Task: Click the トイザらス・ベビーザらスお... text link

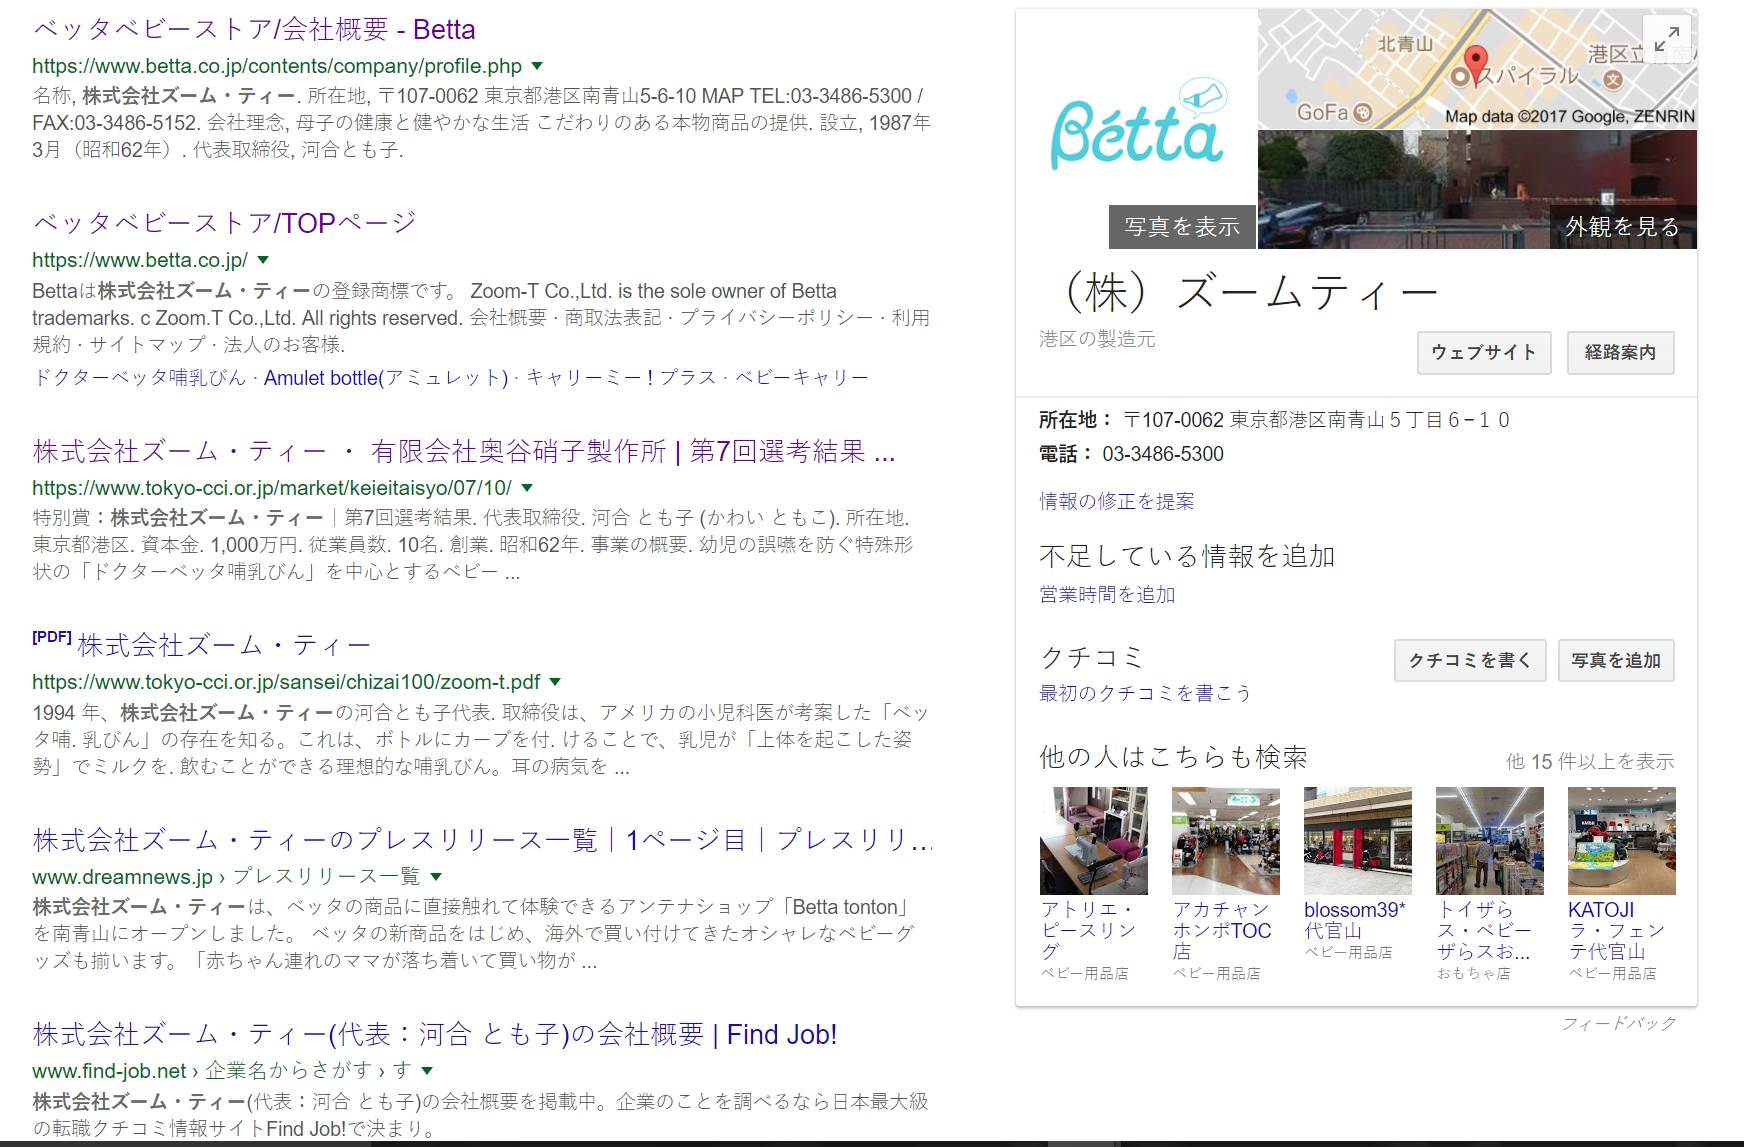Action: (1485, 930)
